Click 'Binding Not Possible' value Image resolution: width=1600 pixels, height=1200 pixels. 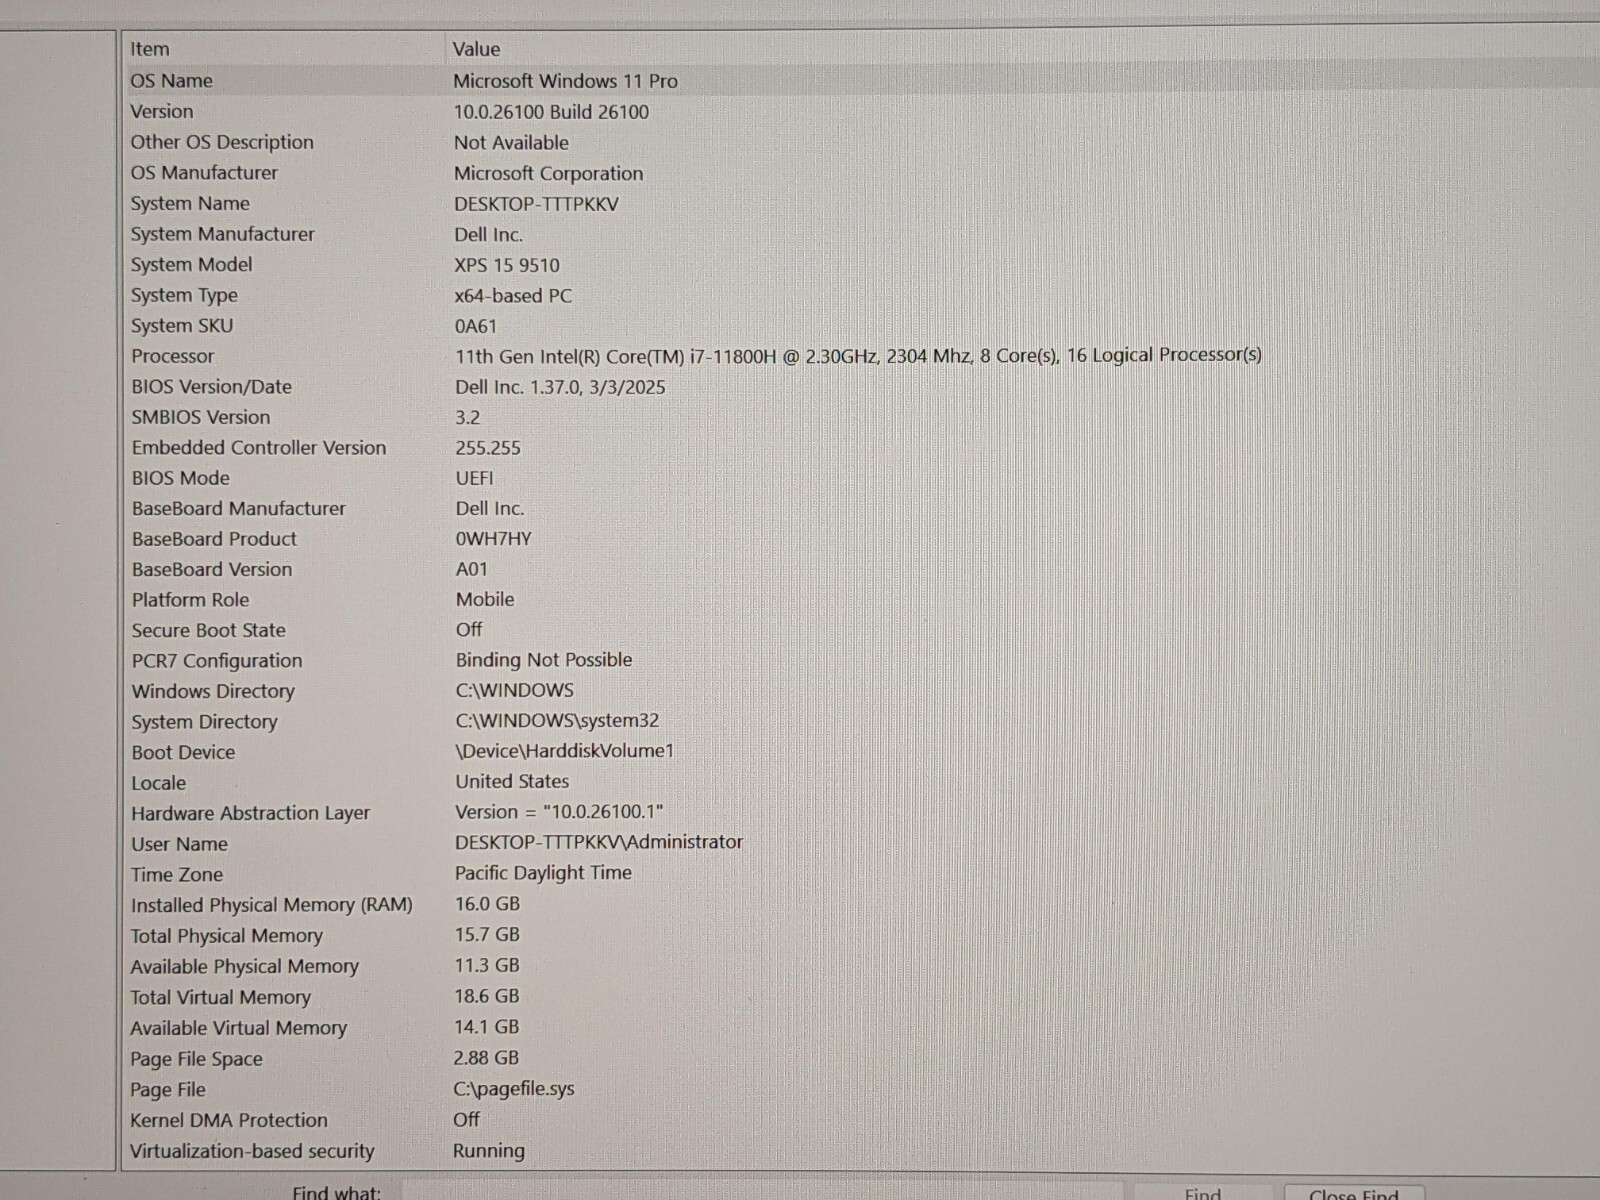click(543, 660)
